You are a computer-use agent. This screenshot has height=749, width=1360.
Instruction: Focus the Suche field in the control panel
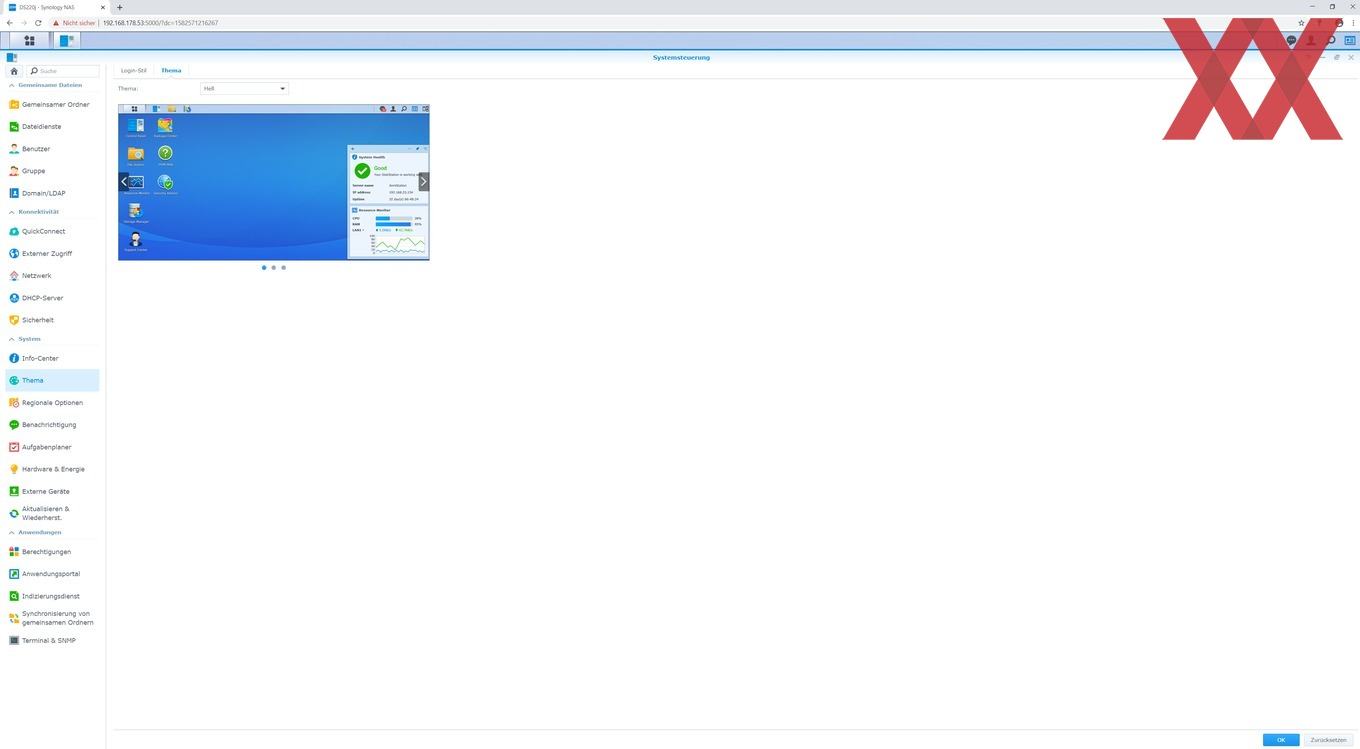click(64, 71)
